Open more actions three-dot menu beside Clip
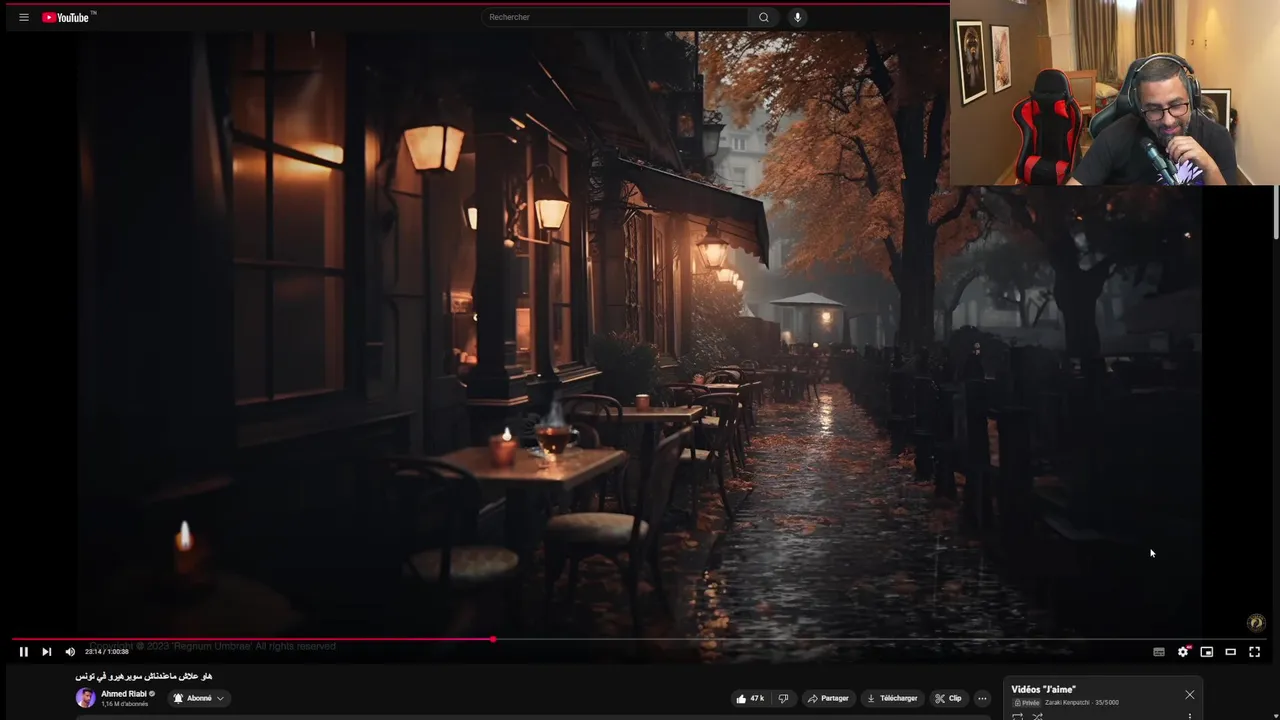Viewport: 1280px width, 720px height. coord(982,698)
